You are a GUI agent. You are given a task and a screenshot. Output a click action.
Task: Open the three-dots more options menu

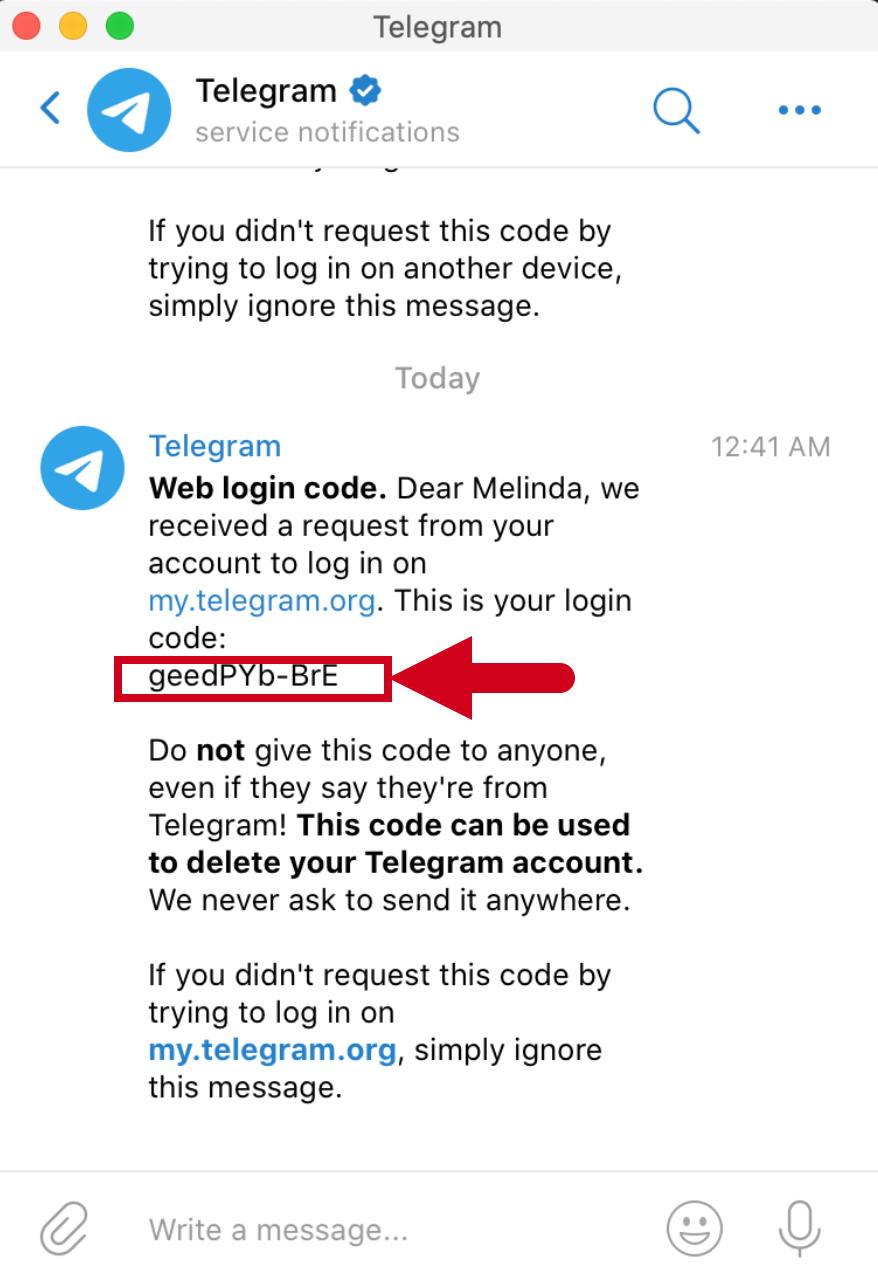[x=799, y=110]
